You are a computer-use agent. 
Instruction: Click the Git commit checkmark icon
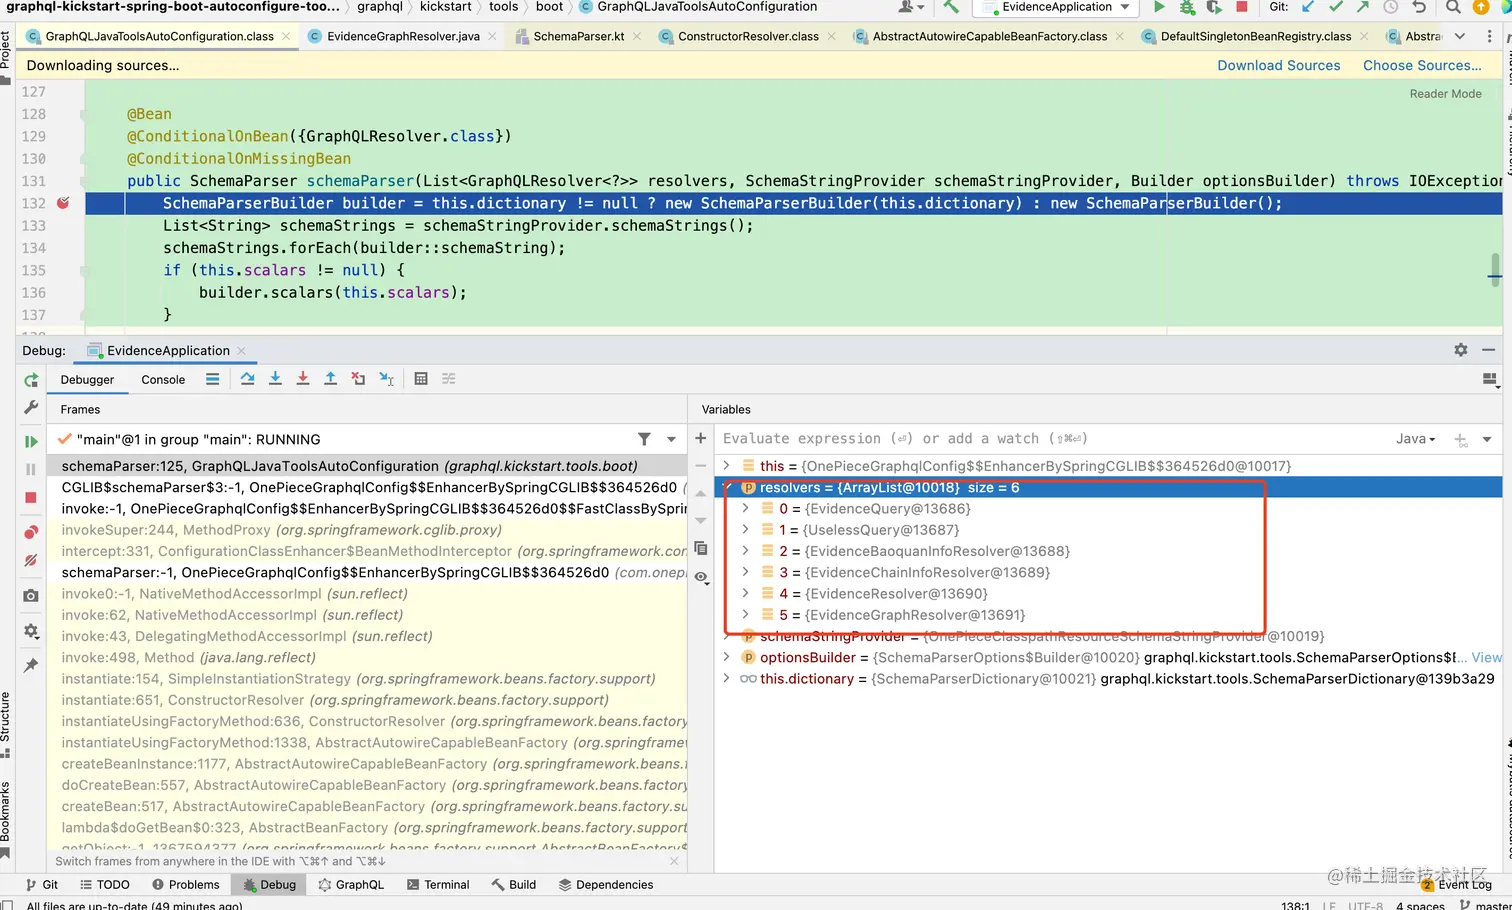pyautogui.click(x=1336, y=7)
